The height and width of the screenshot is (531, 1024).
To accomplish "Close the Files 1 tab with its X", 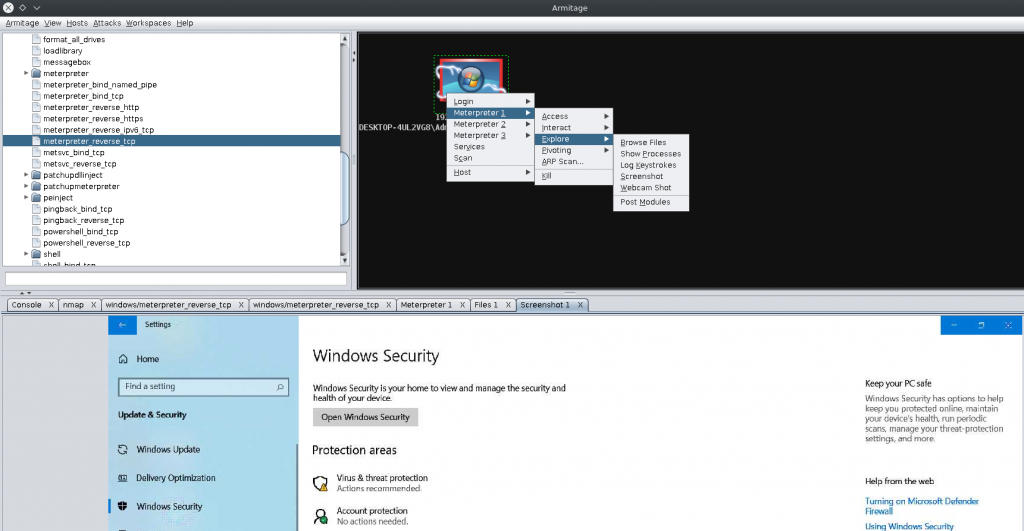I will [508, 305].
